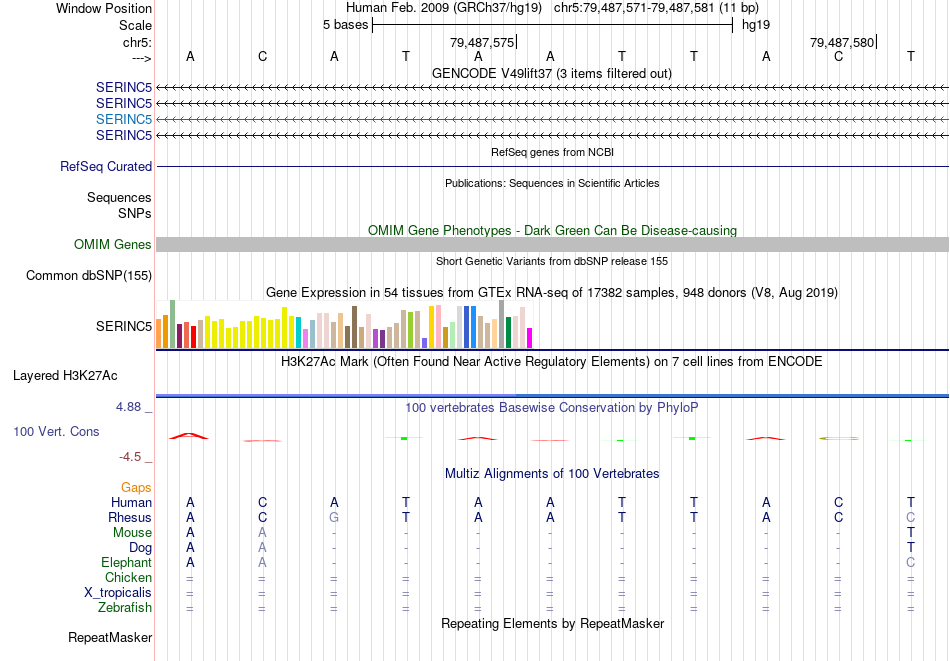Click the GENCODE V49lift37 track title
The height and width of the screenshot is (661, 950).
pos(551,74)
